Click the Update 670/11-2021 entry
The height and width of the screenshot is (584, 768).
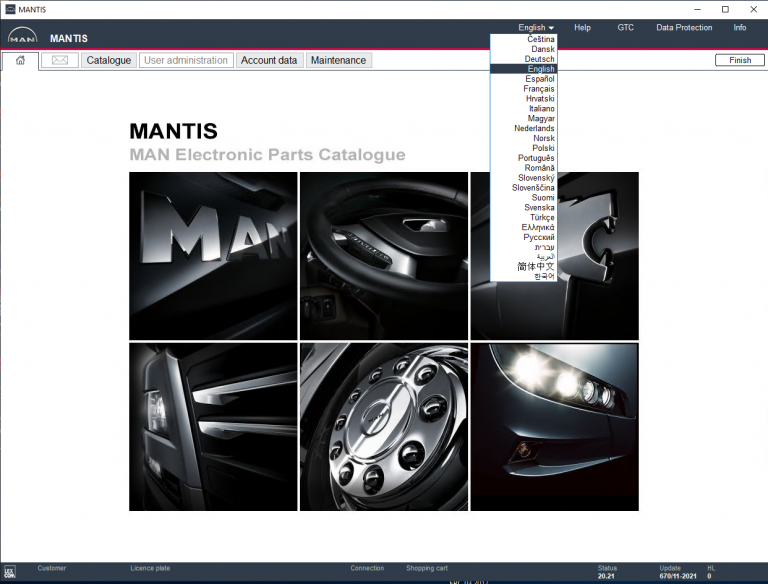pyautogui.click(x=677, y=572)
